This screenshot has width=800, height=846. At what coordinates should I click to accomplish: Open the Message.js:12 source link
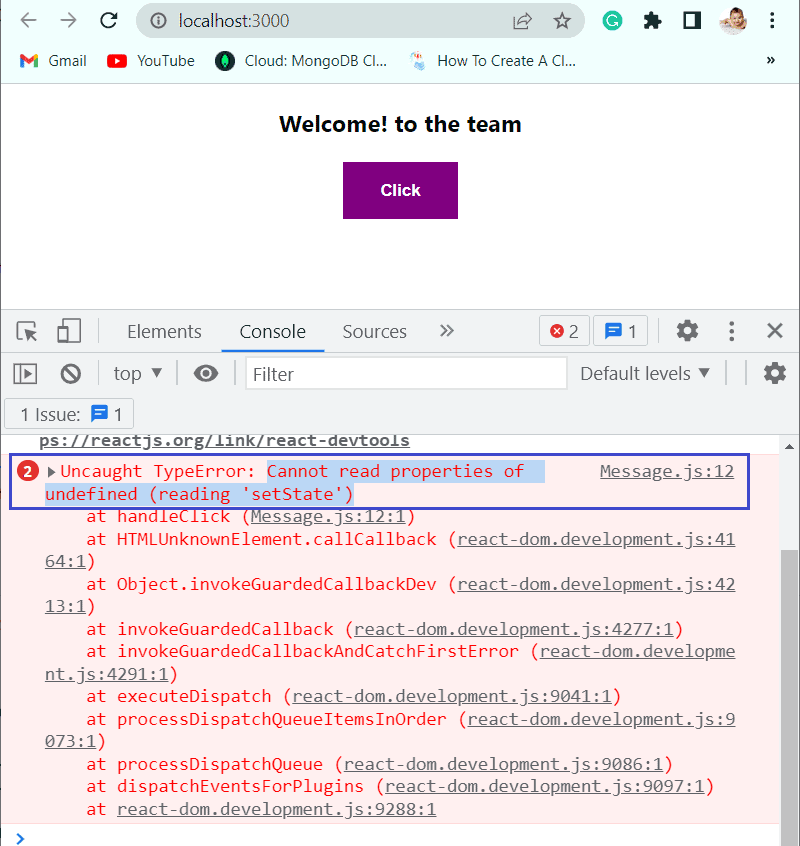(666, 471)
